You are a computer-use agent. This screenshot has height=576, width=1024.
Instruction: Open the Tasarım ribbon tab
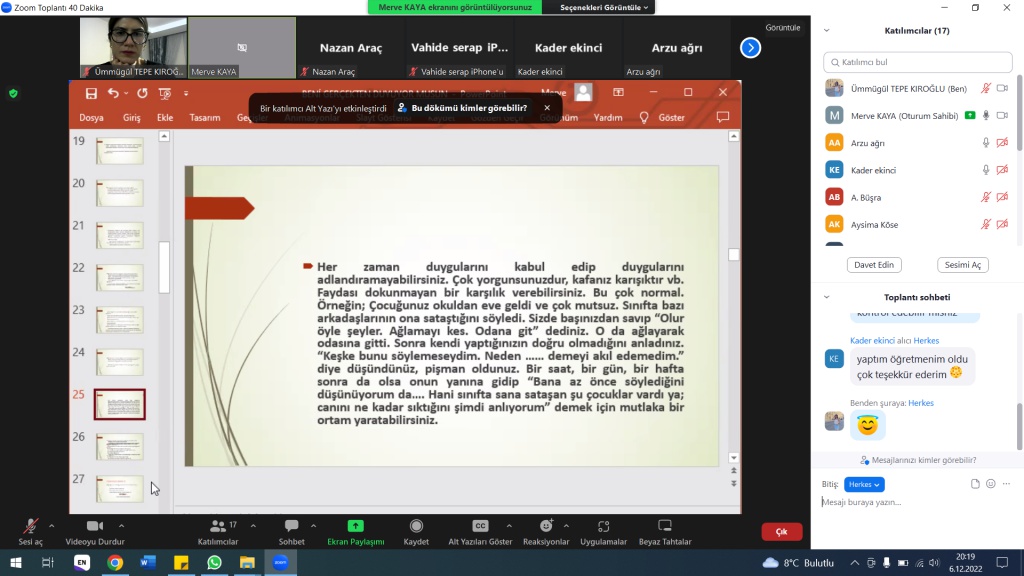point(204,117)
